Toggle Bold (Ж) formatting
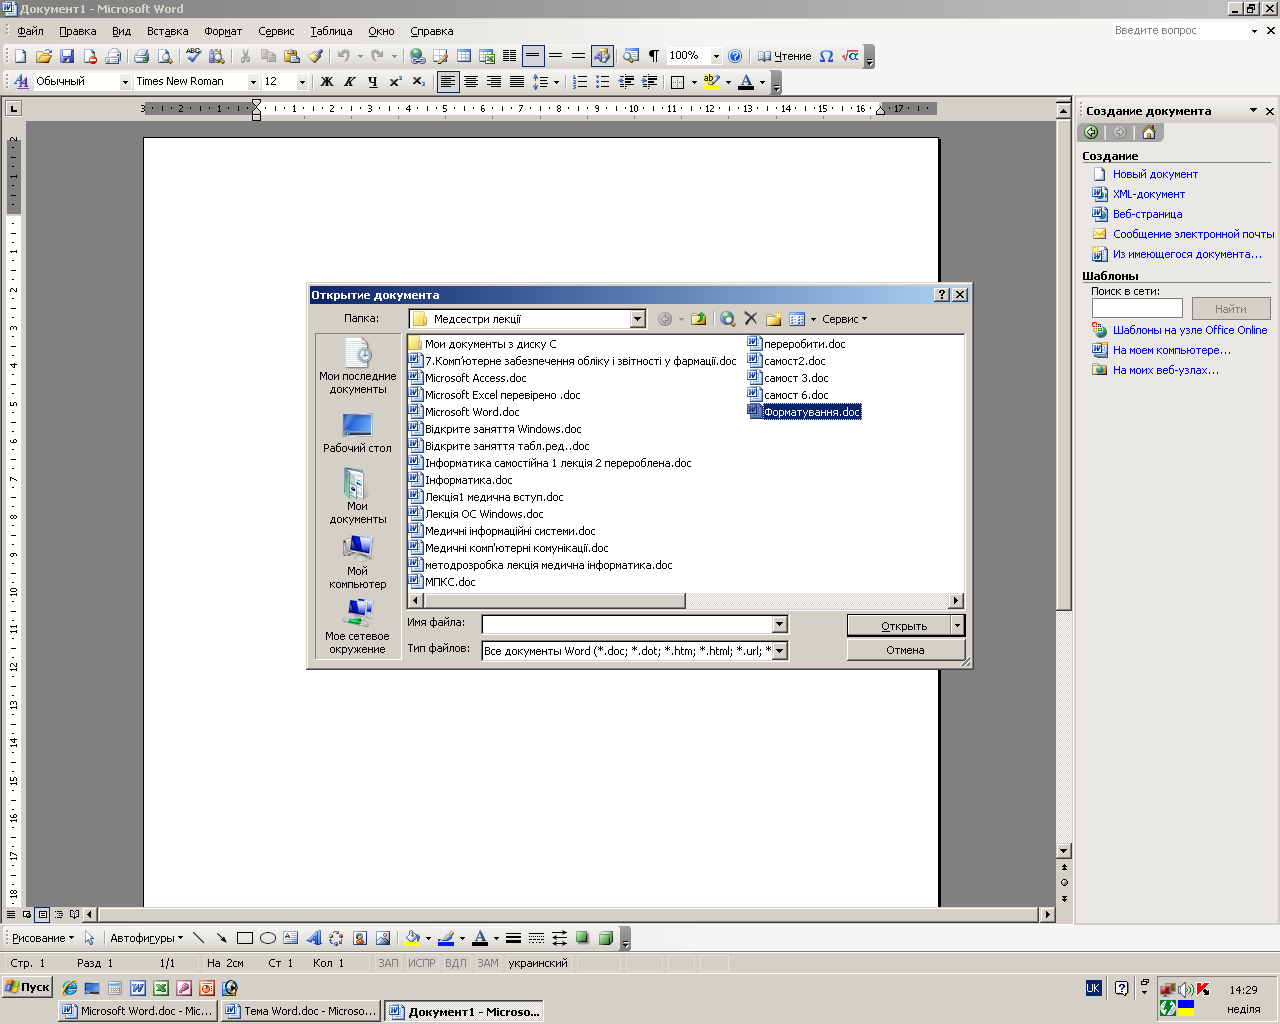 coord(327,82)
